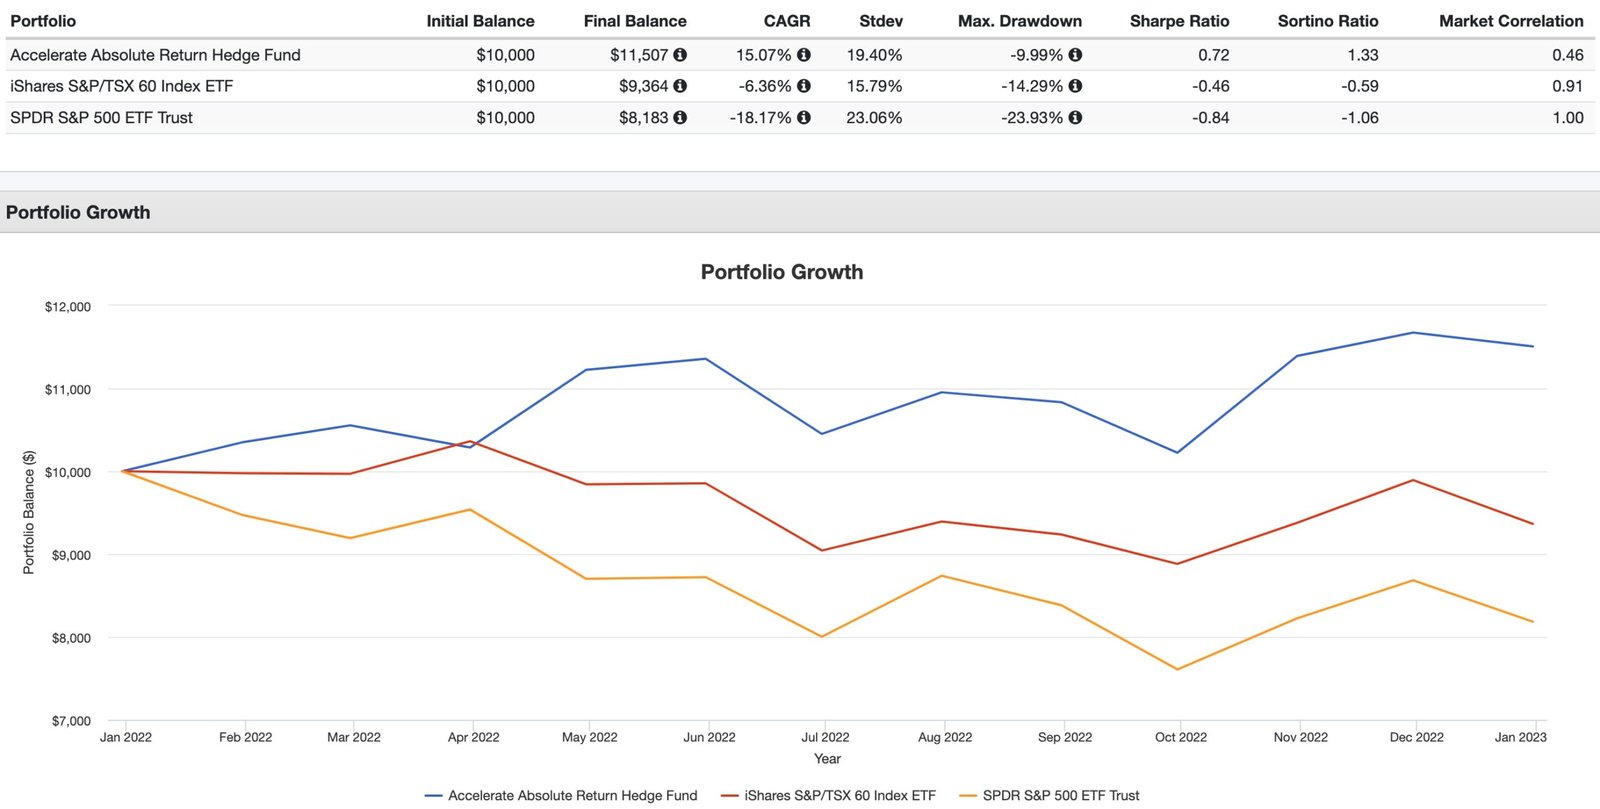The width and height of the screenshot is (1600, 809).
Task: Click the Portfolio column header
Action: click(43, 21)
